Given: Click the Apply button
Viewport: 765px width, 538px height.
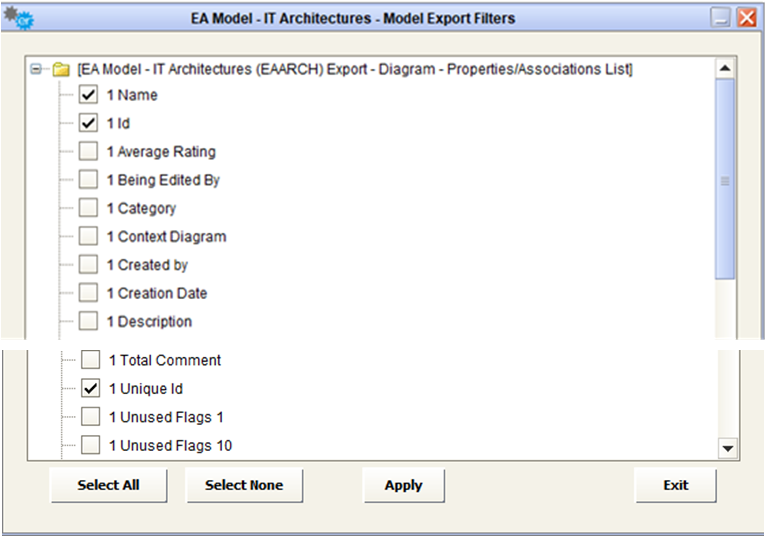Looking at the screenshot, I should pyautogui.click(x=403, y=485).
